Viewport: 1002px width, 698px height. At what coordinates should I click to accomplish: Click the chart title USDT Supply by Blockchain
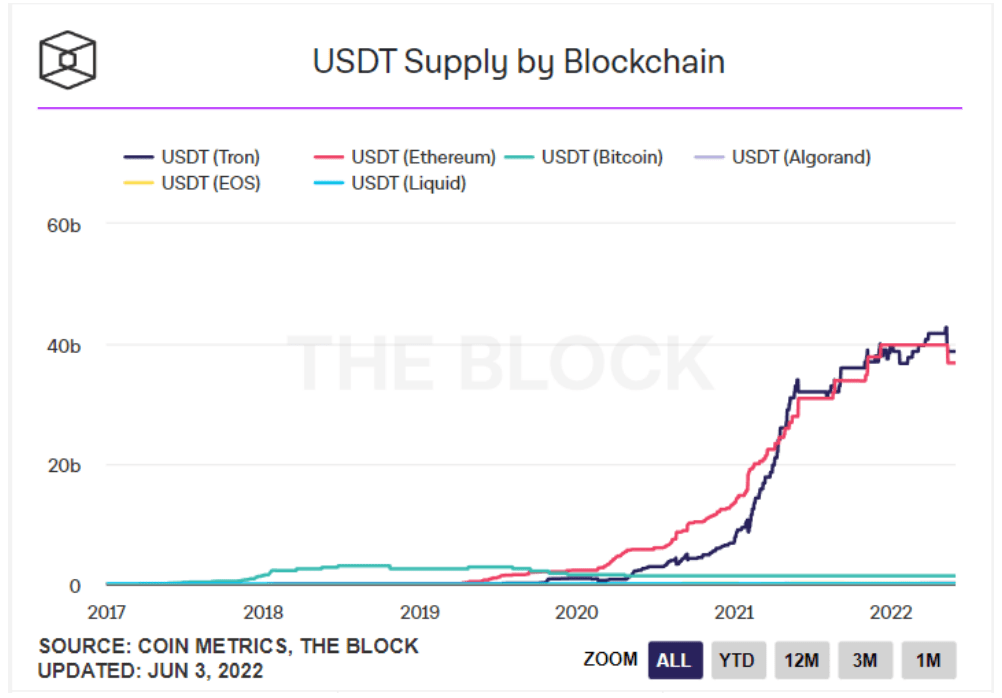coord(518,61)
